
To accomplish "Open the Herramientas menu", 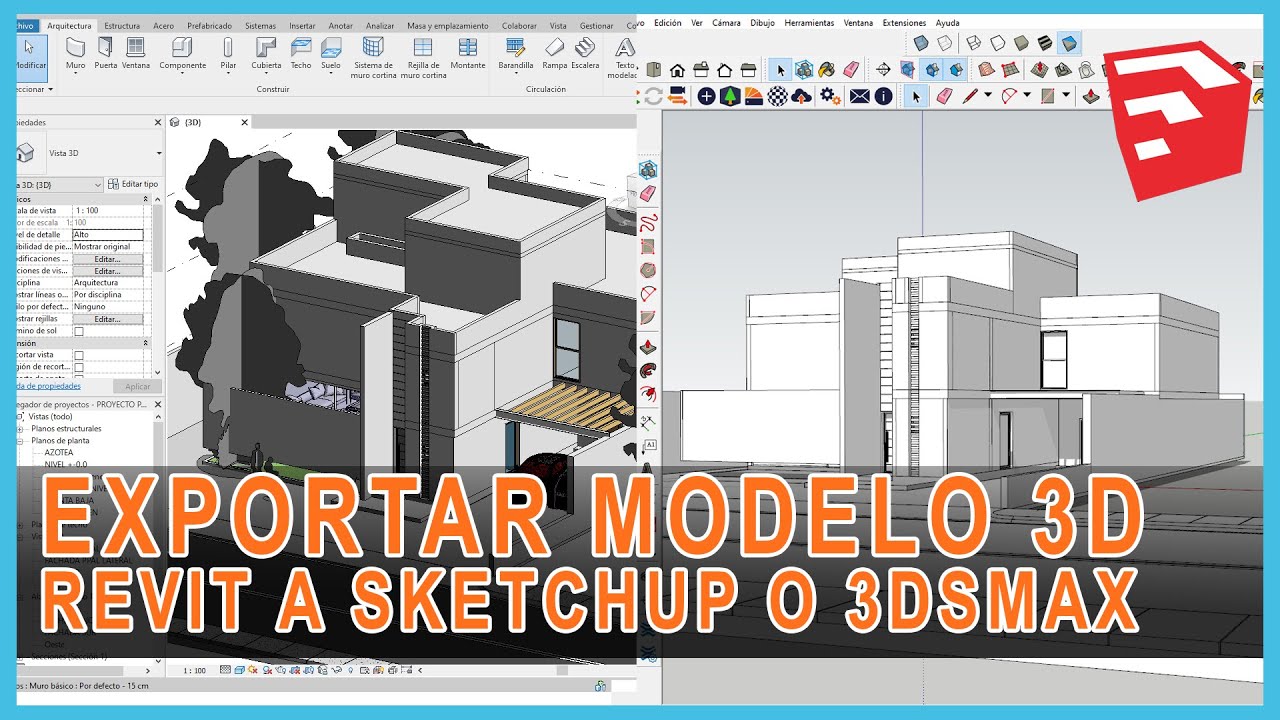I will [x=809, y=22].
